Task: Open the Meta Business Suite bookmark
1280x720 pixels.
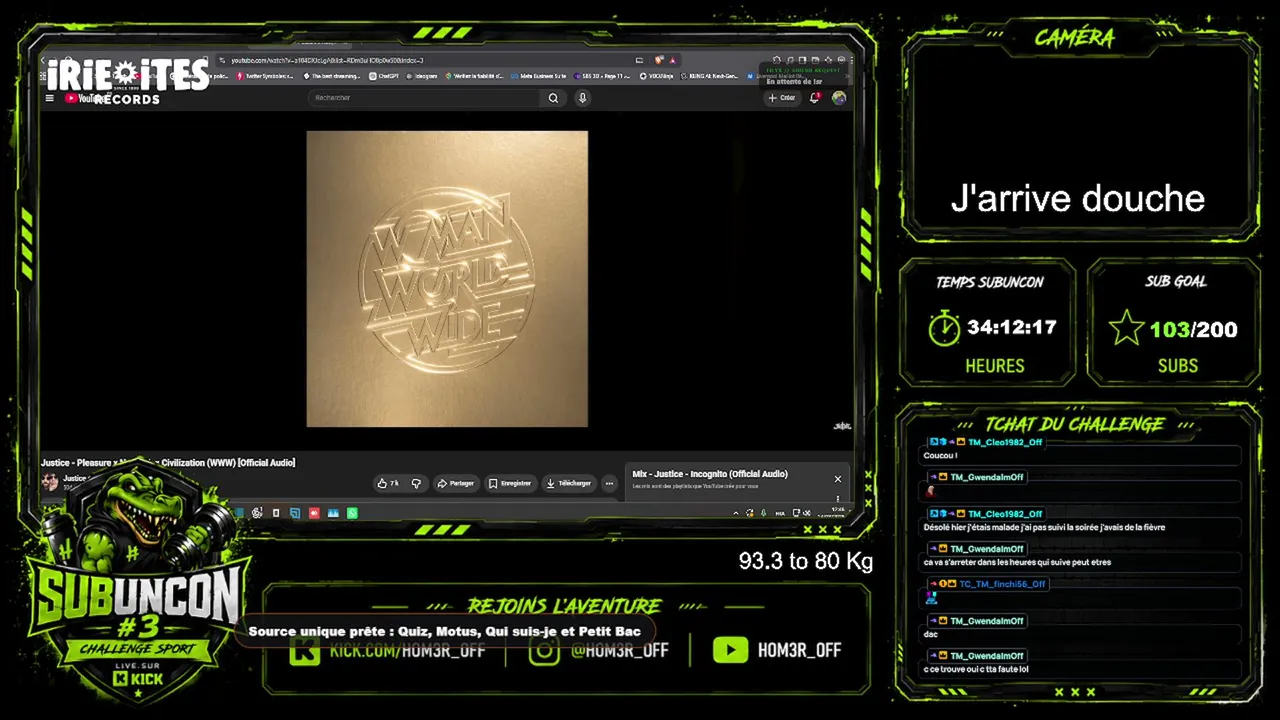Action: tap(540, 76)
